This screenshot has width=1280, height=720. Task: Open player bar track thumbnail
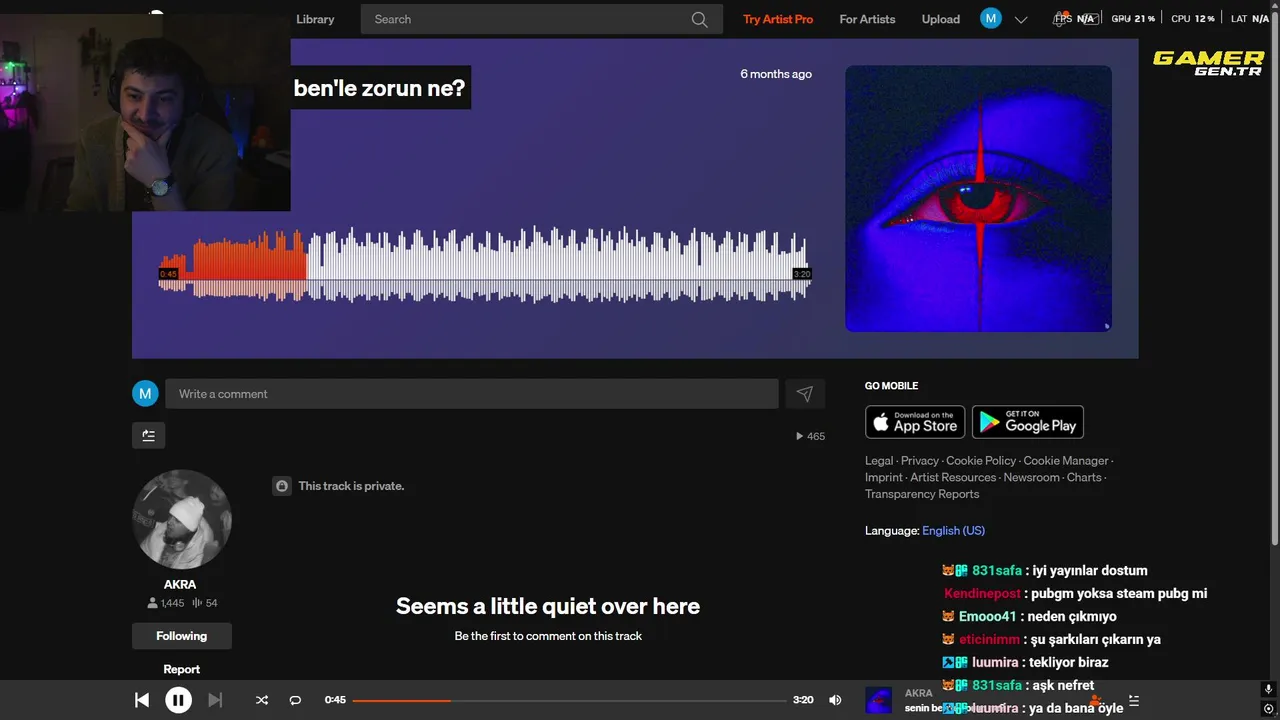(878, 700)
